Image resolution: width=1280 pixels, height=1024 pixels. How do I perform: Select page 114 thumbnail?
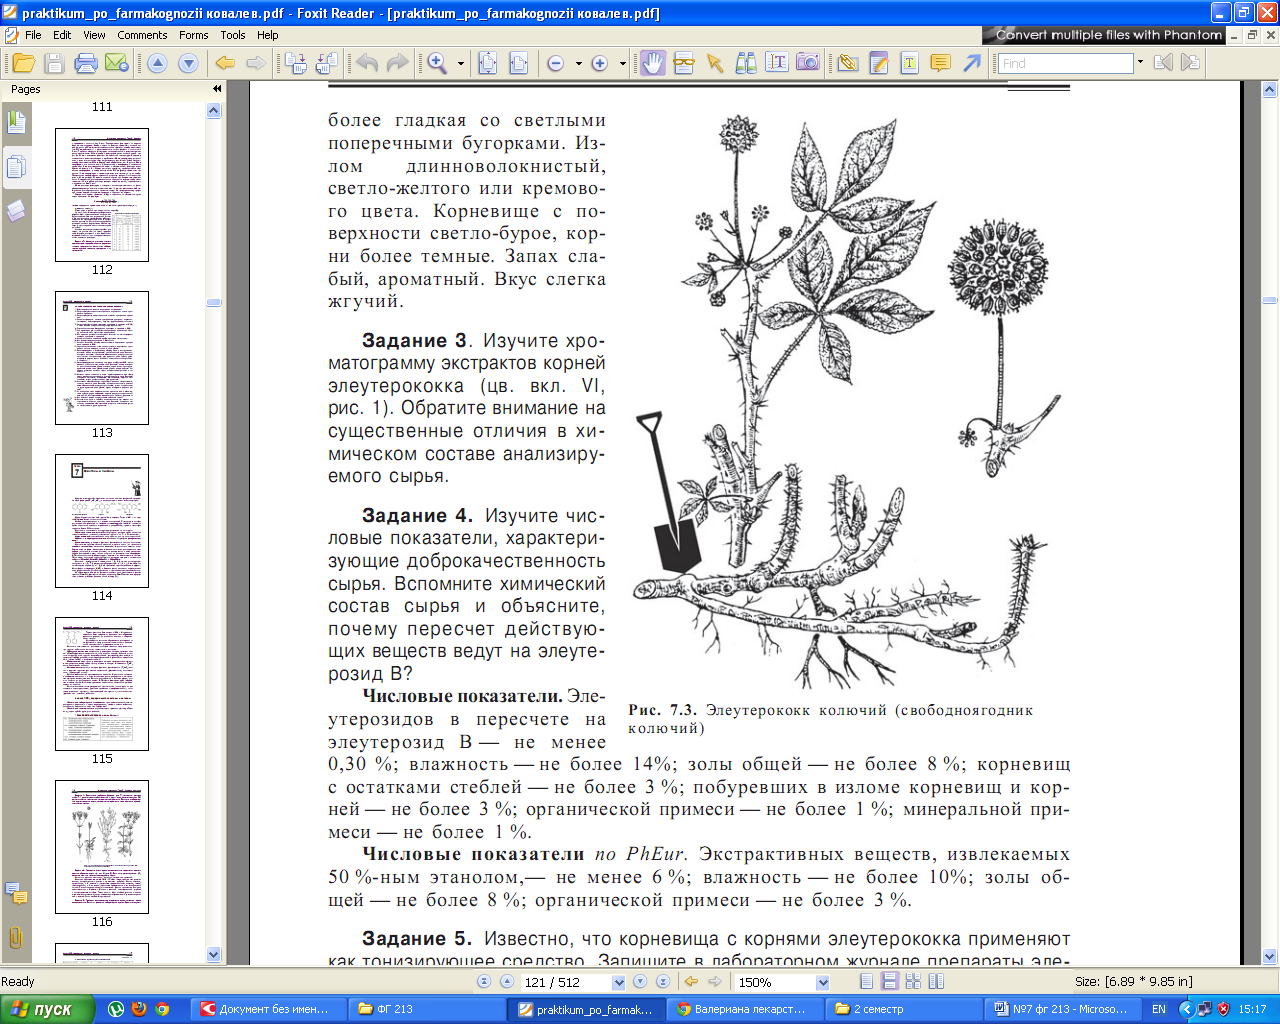click(102, 521)
